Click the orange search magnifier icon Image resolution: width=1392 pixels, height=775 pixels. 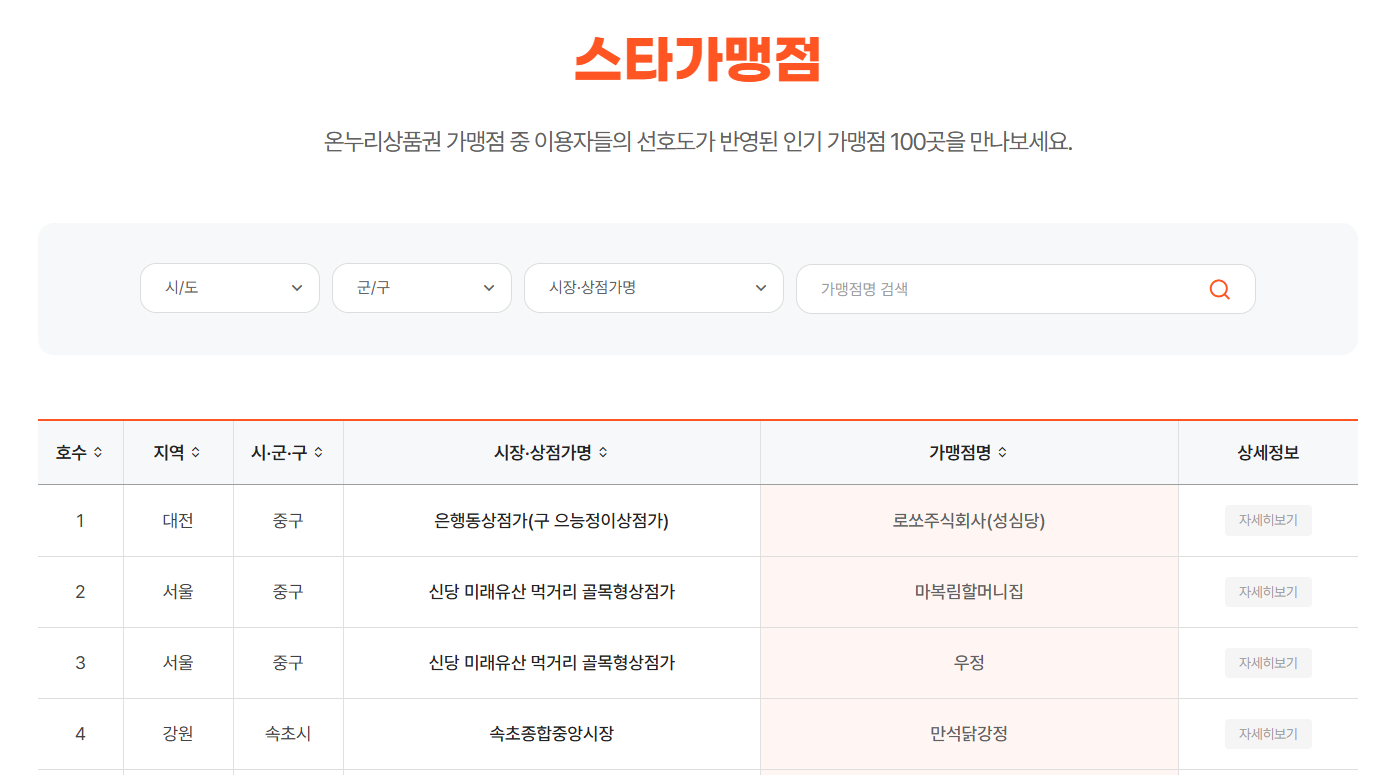pyautogui.click(x=1219, y=289)
